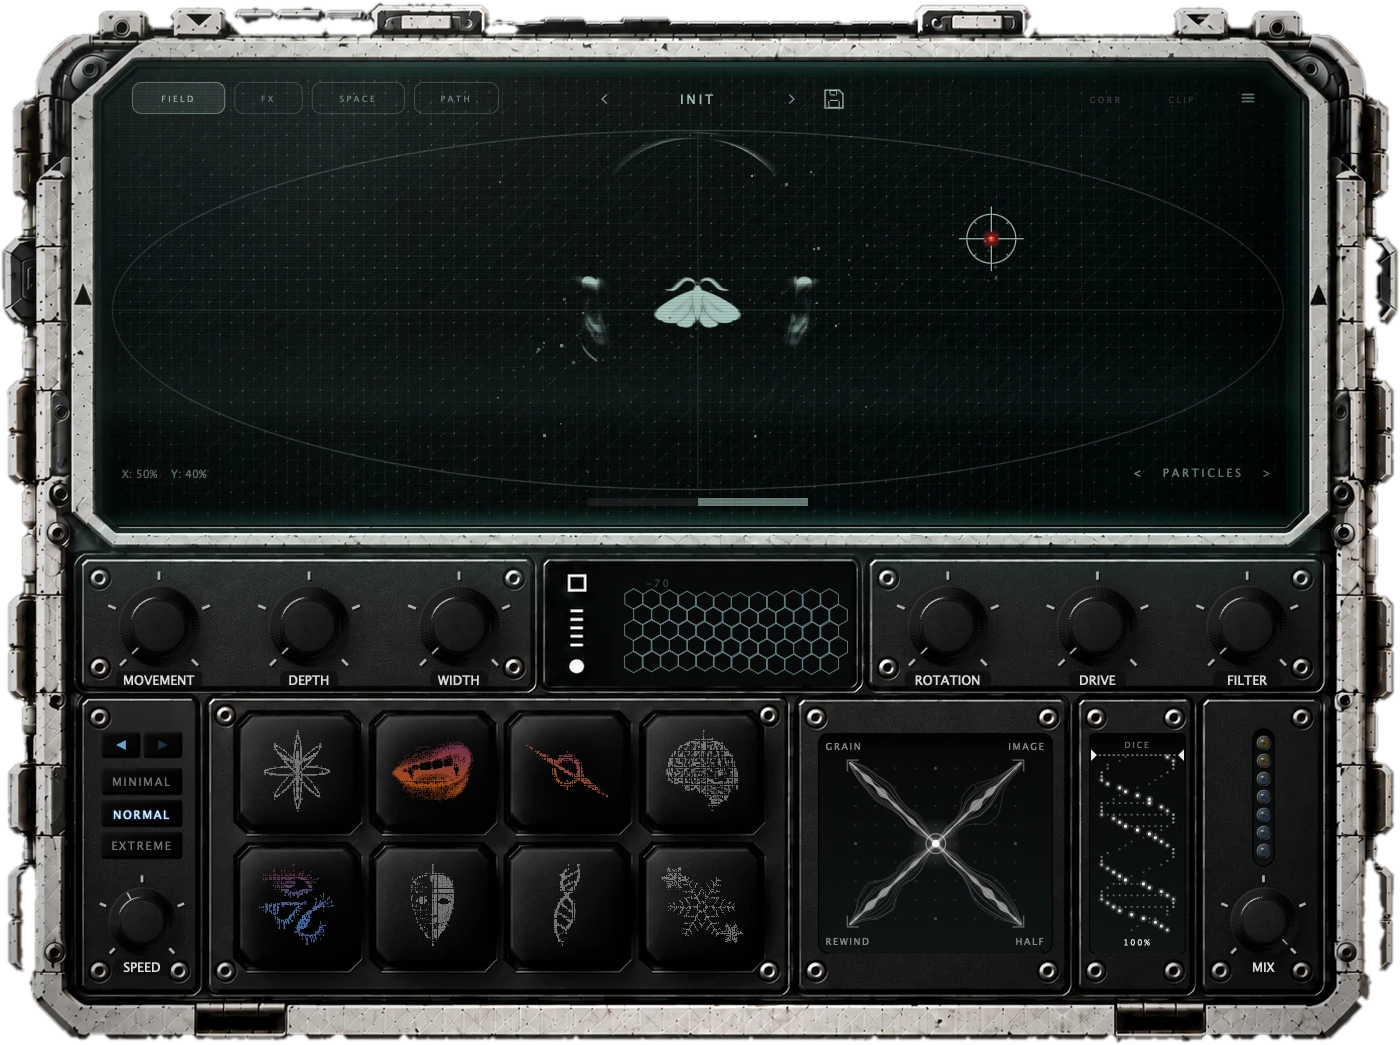Go to the next preset
This screenshot has height=1045, width=1400.
[791, 99]
